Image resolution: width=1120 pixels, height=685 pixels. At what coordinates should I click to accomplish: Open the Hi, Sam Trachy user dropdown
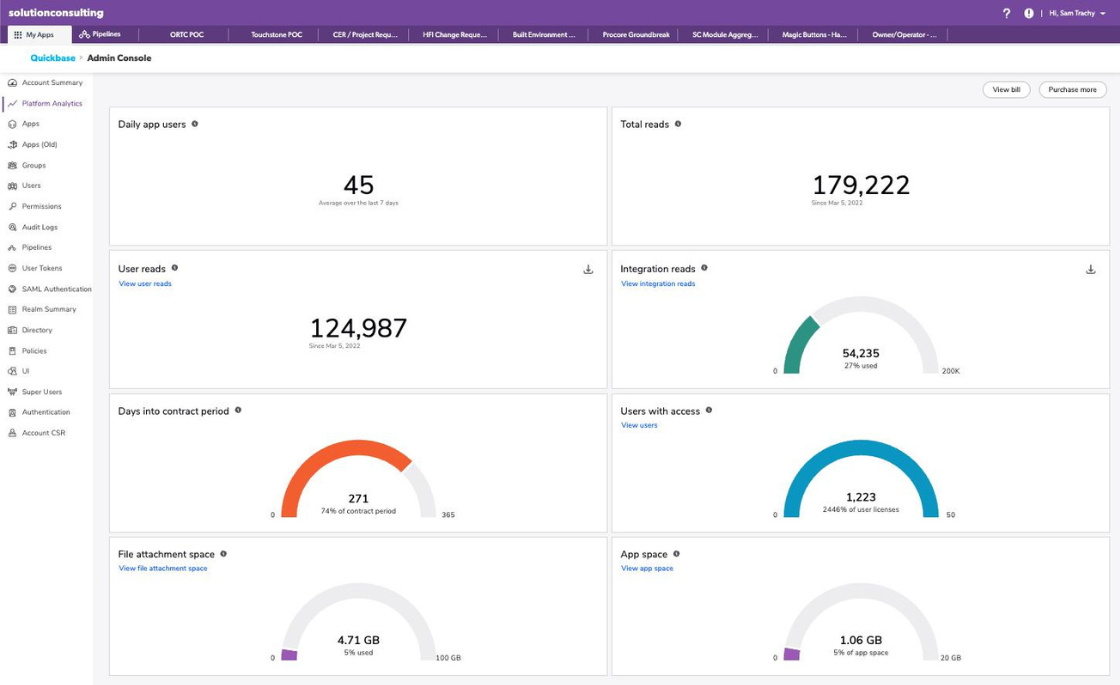(1077, 13)
